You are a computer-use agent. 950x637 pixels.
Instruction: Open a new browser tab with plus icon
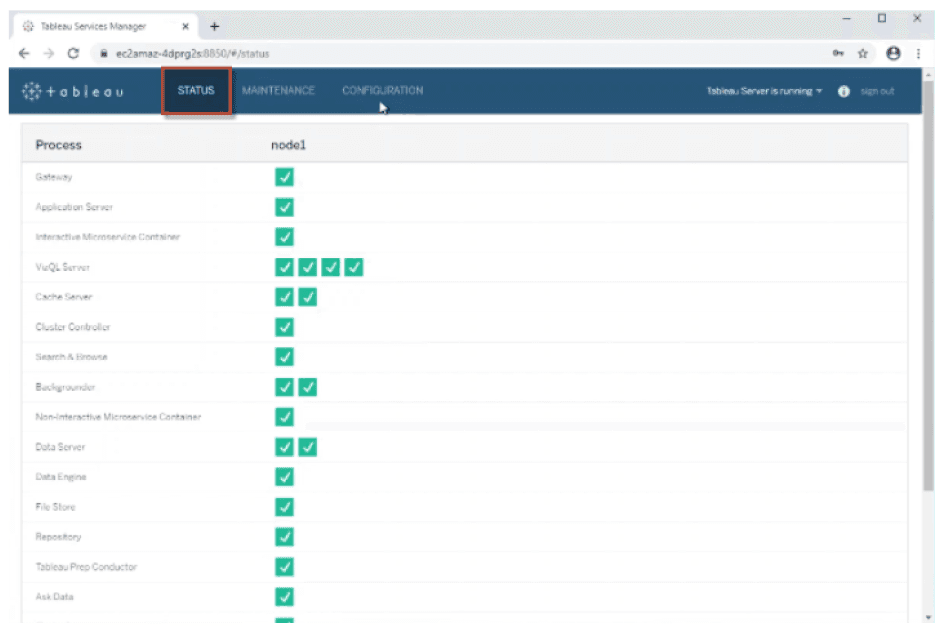click(214, 26)
